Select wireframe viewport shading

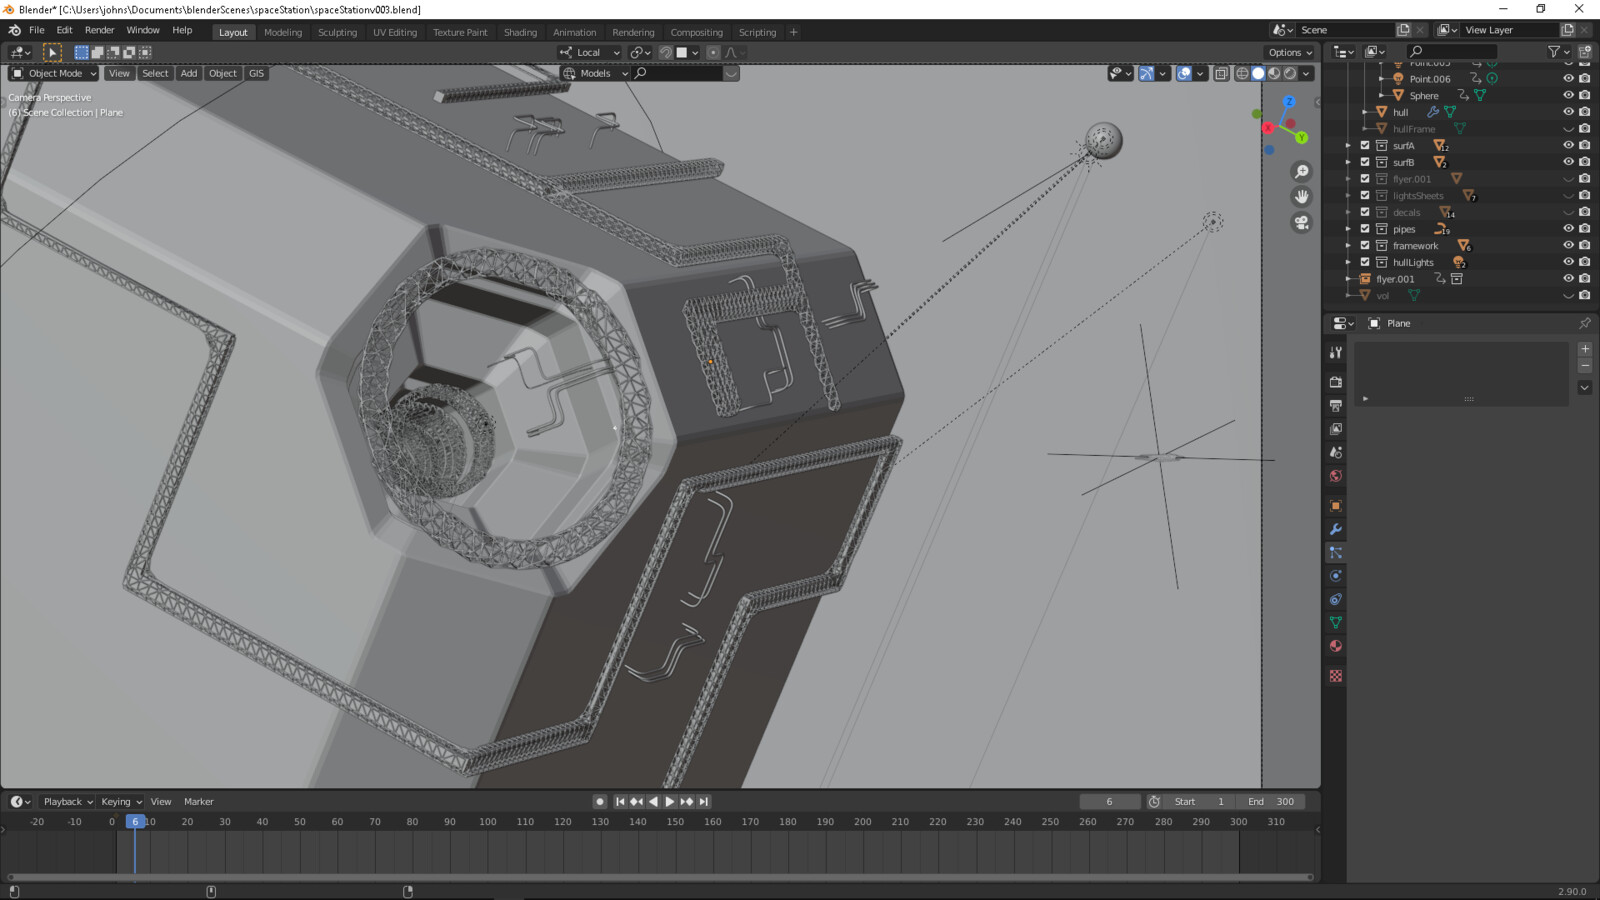[1242, 73]
